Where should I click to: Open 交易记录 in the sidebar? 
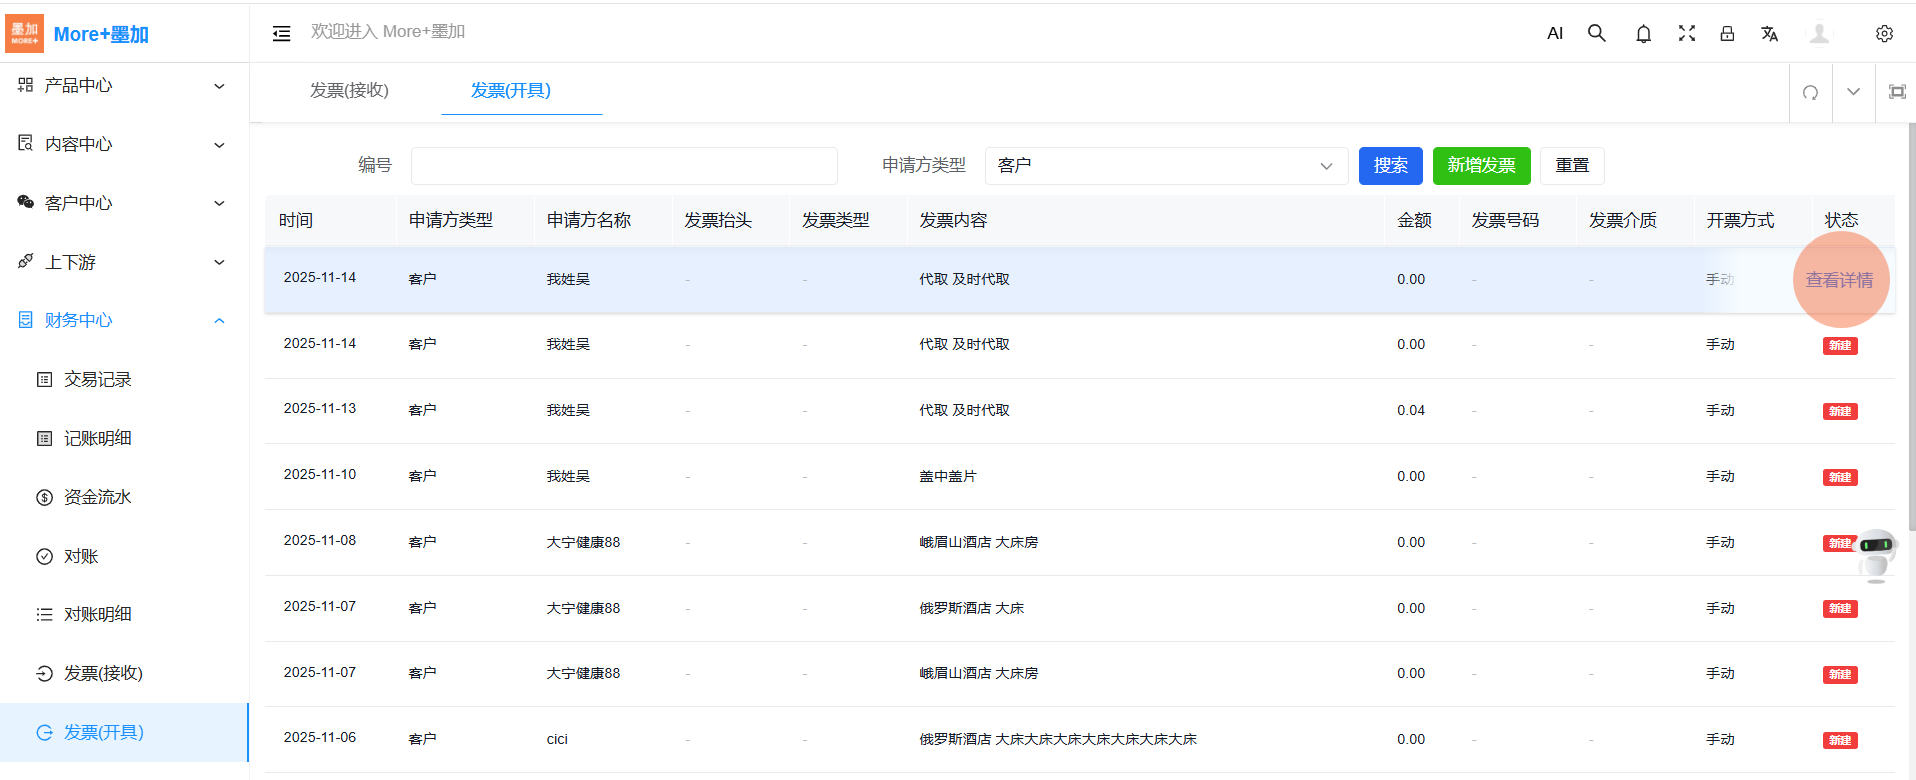click(98, 379)
